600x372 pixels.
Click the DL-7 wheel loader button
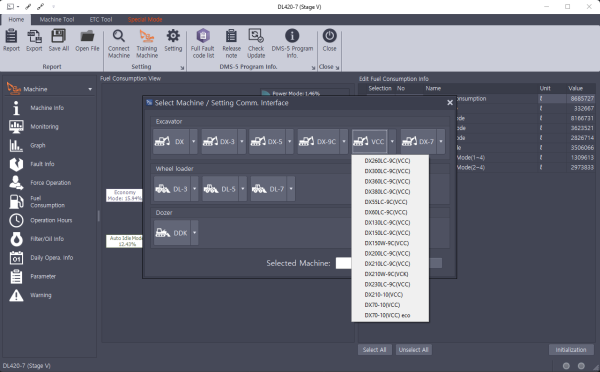(268, 189)
